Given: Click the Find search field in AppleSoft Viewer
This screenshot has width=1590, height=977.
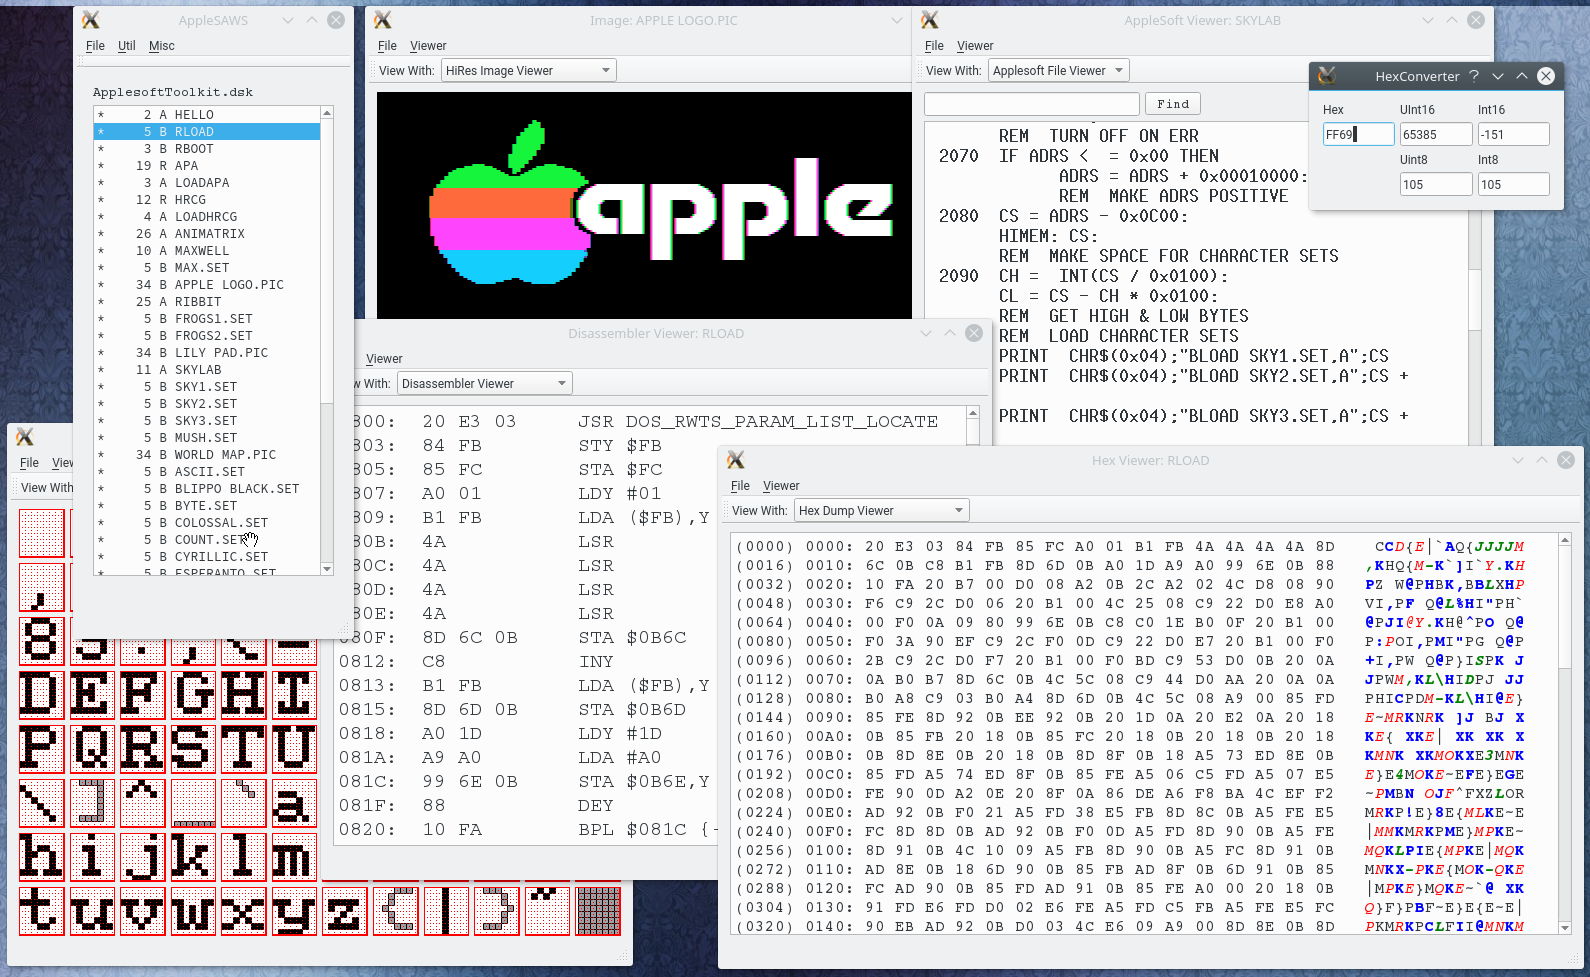Looking at the screenshot, I should coord(1031,104).
